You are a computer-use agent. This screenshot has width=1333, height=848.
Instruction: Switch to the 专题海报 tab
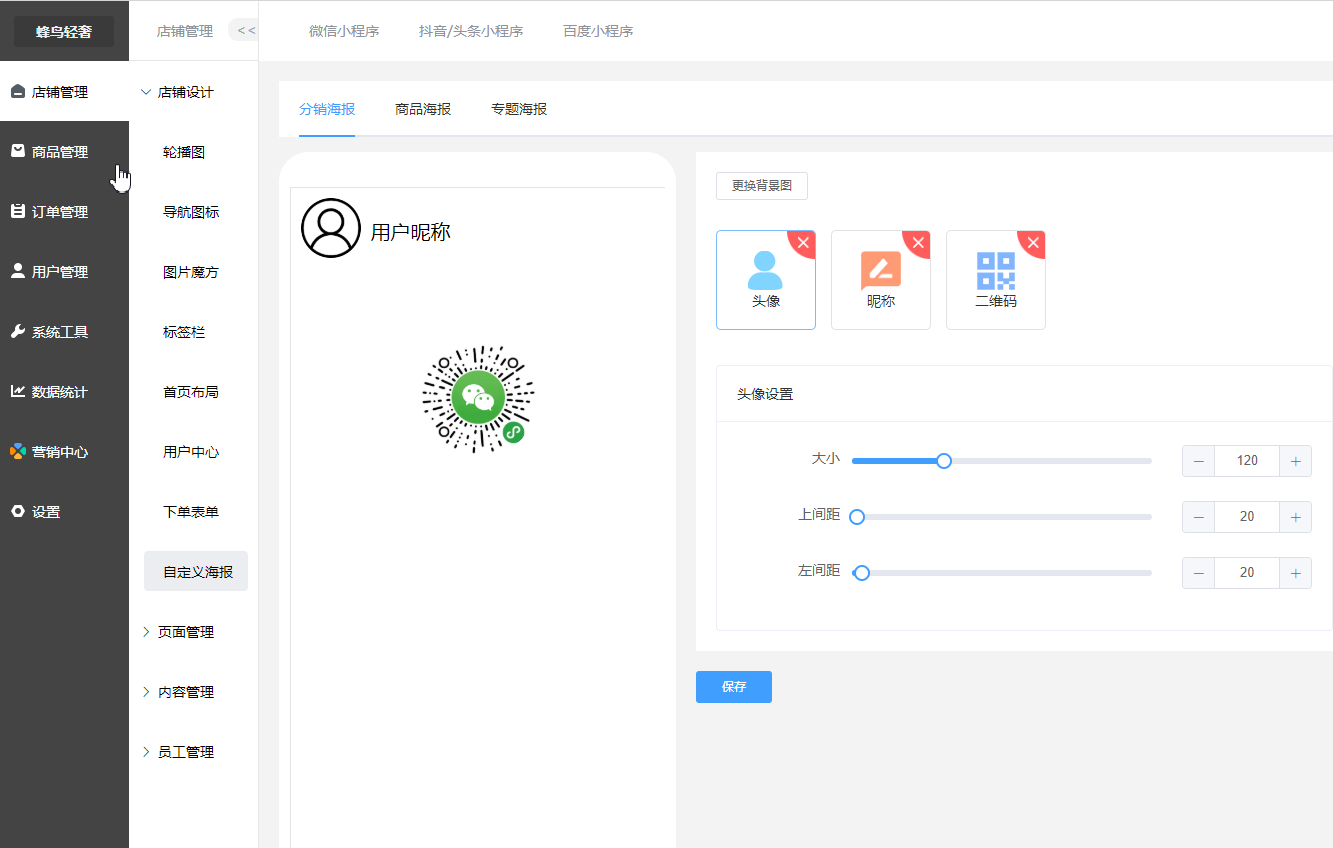(519, 109)
